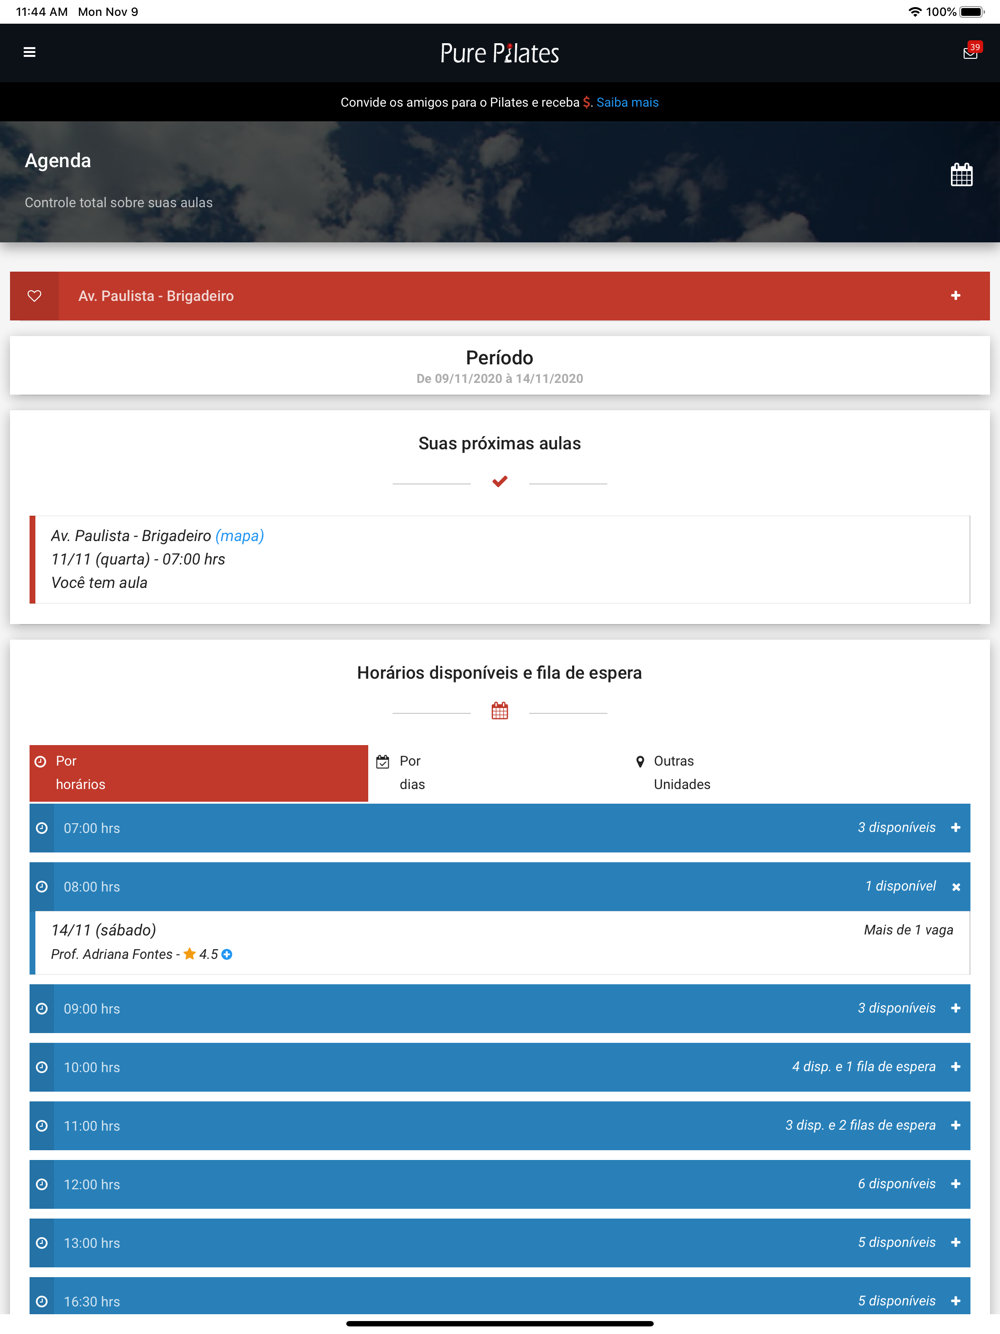Click the Wi-Fi status icon

(915, 12)
